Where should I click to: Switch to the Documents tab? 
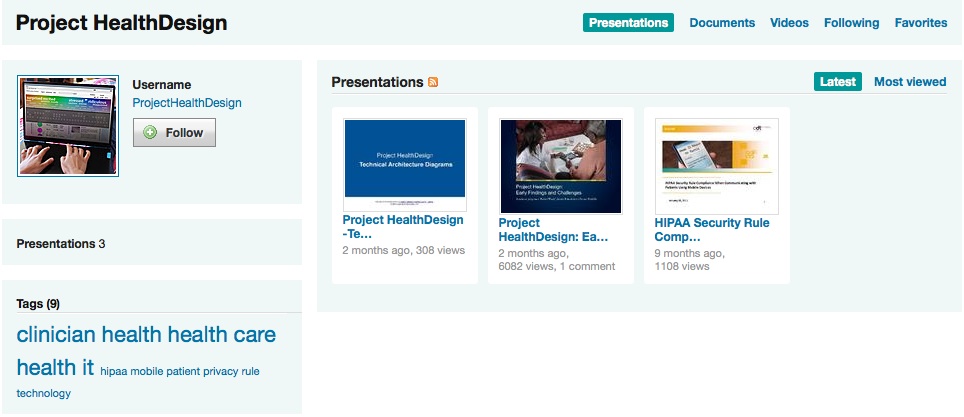[x=721, y=23]
